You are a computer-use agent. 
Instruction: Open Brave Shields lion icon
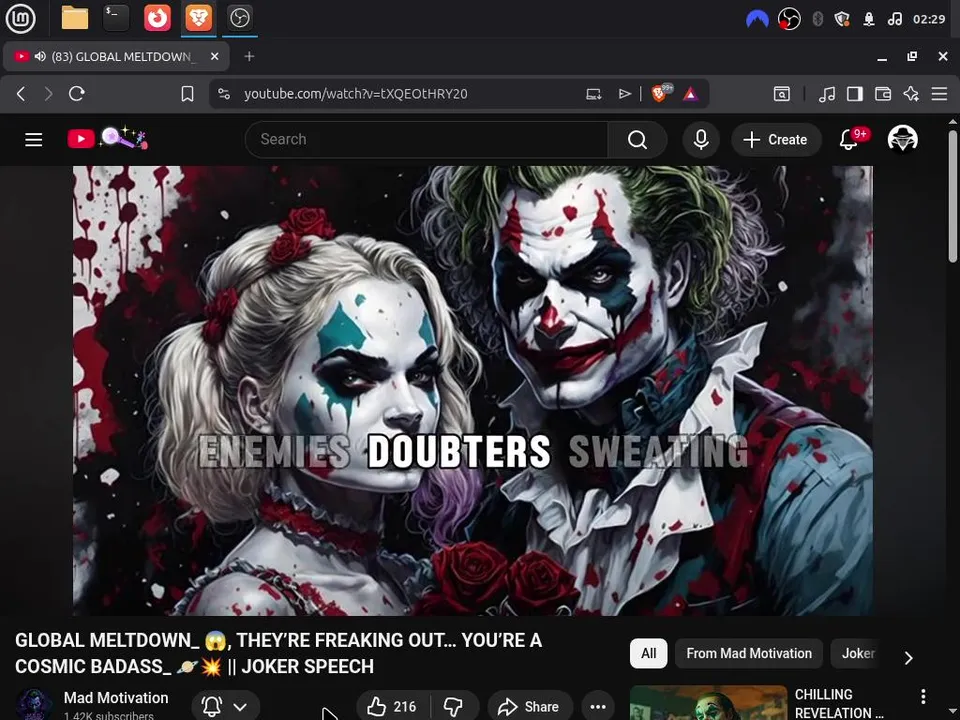(660, 93)
